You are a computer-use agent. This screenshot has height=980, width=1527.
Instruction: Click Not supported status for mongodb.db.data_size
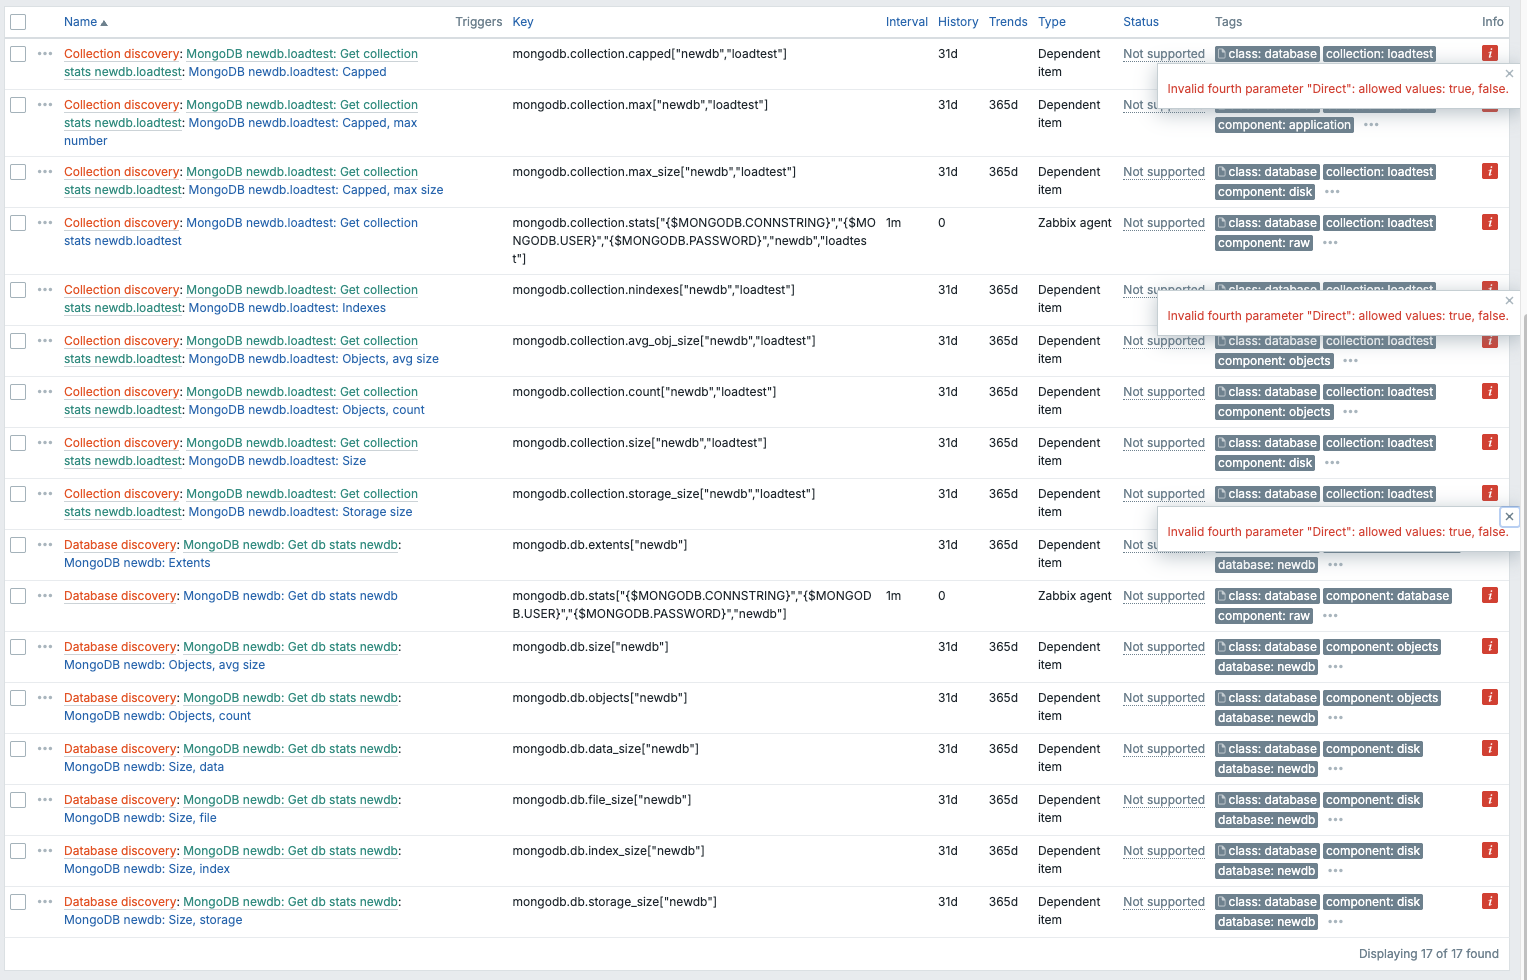(1163, 749)
